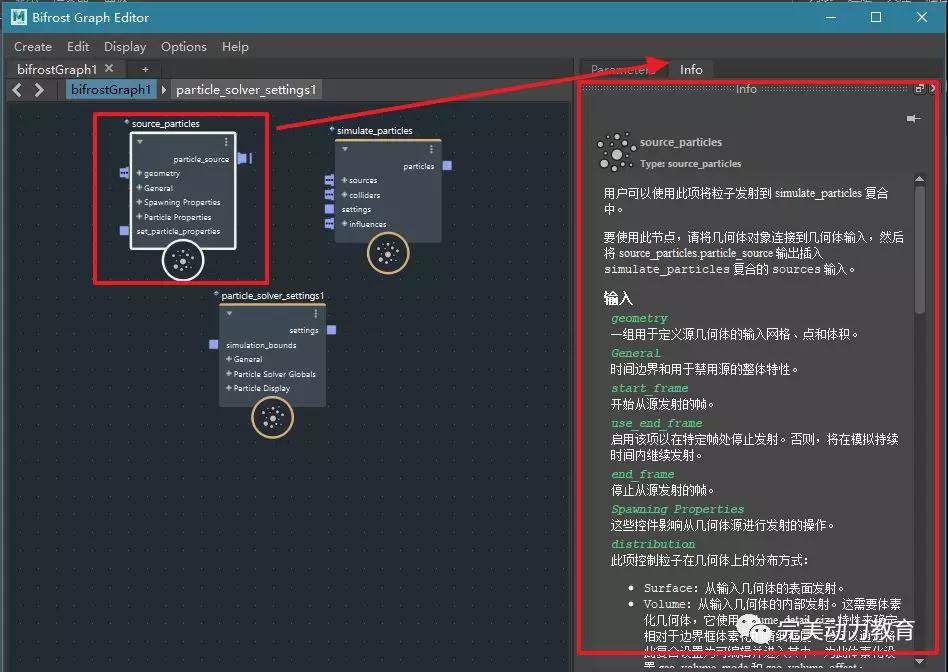Screen dimensions: 948x672
Task: Click the source_particles node particle icon
Action: pos(183,261)
